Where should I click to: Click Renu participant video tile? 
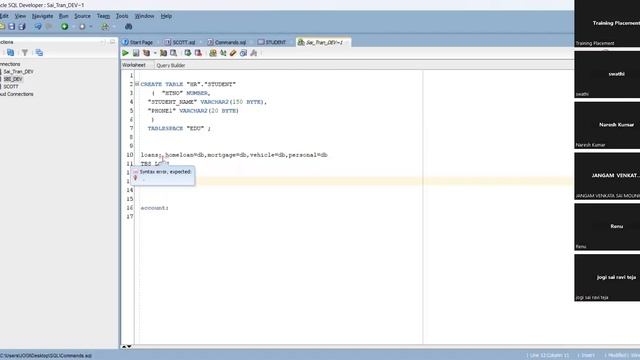pyautogui.click(x=607, y=227)
